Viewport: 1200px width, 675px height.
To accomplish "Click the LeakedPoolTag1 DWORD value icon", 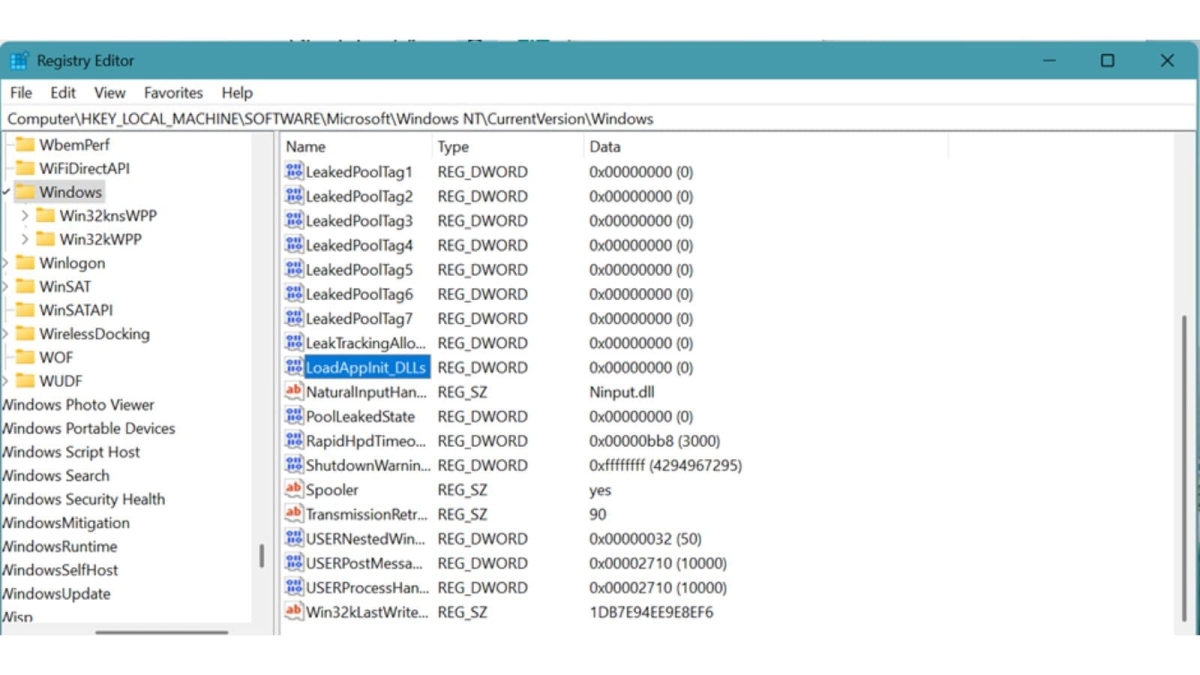I will pos(294,172).
